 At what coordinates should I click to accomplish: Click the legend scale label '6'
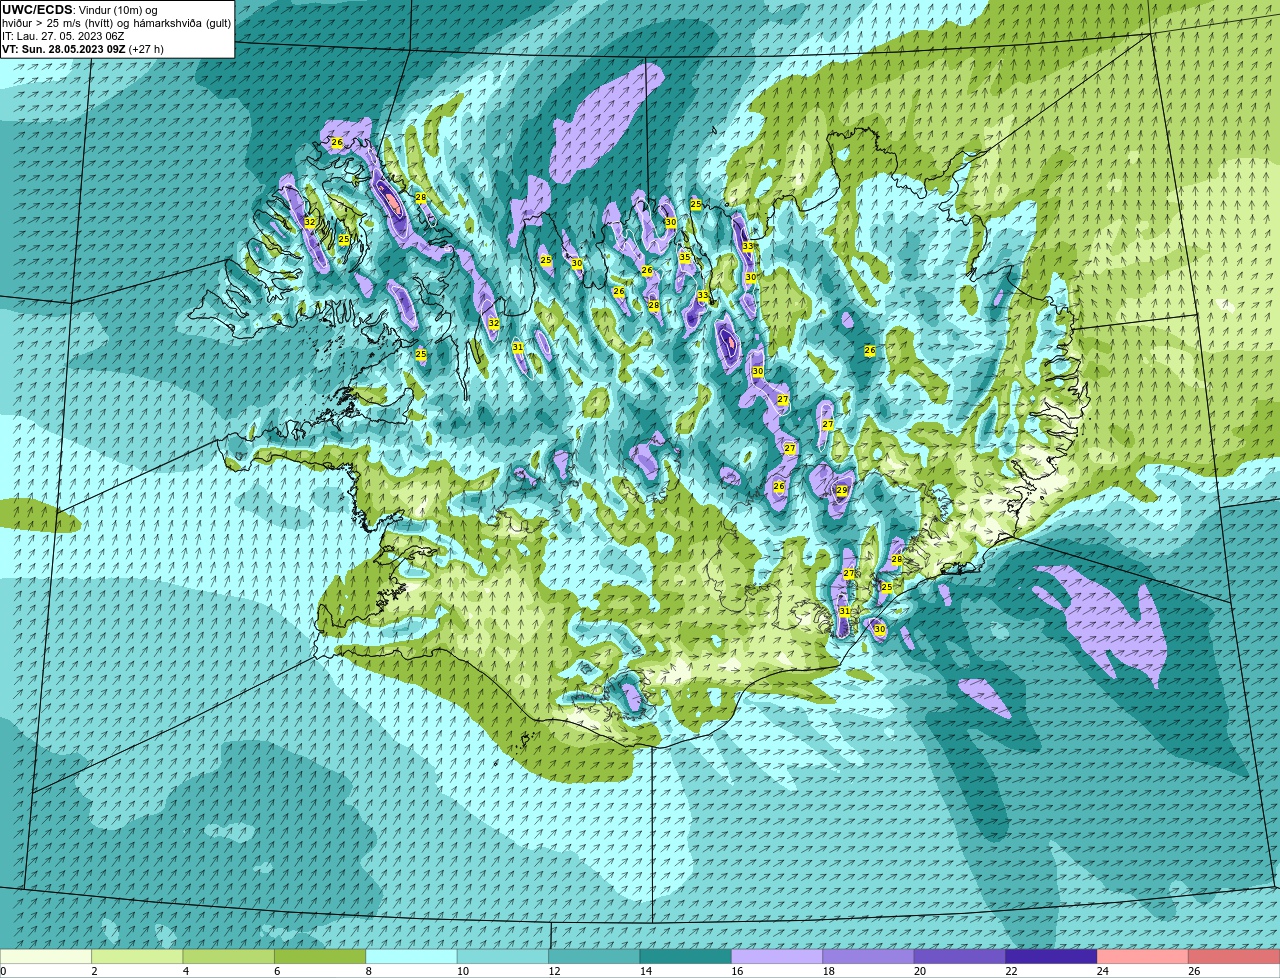pyautogui.click(x=277, y=970)
